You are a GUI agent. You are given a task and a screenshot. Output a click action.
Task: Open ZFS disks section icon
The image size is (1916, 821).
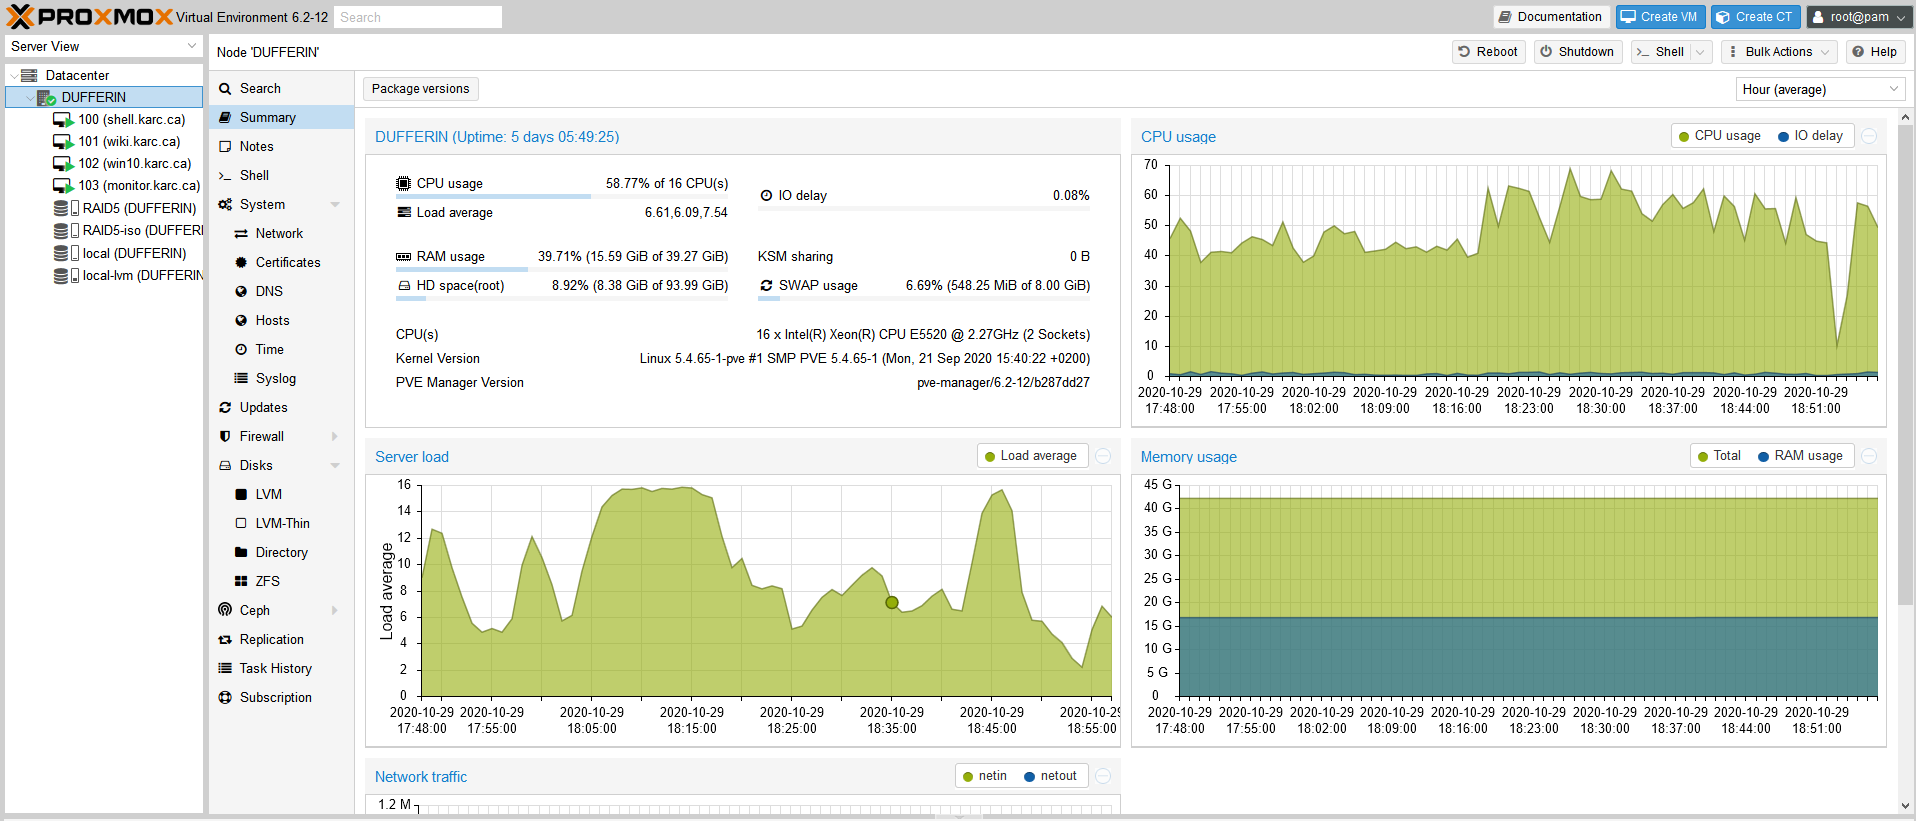pyautogui.click(x=241, y=581)
